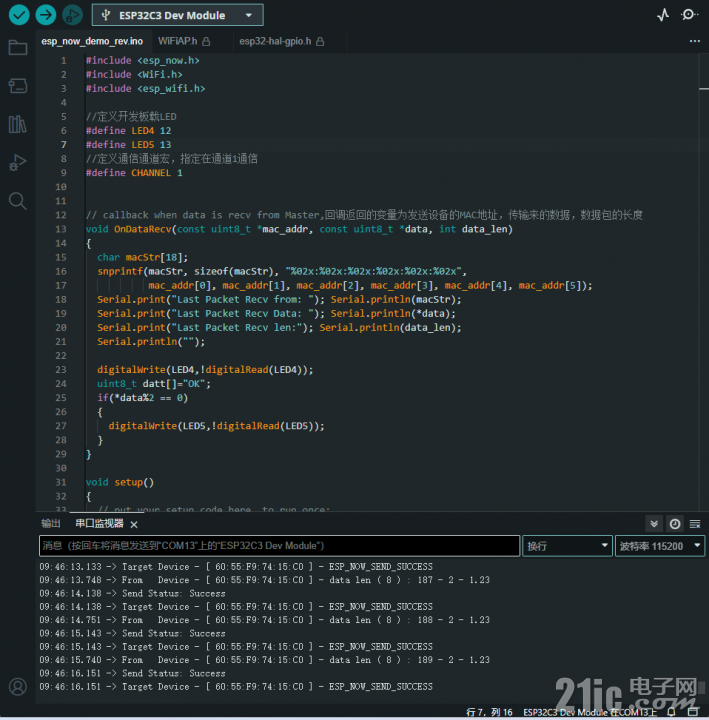Click the '#define LED4 12' code line
This screenshot has width=709, height=720.
[129, 131]
